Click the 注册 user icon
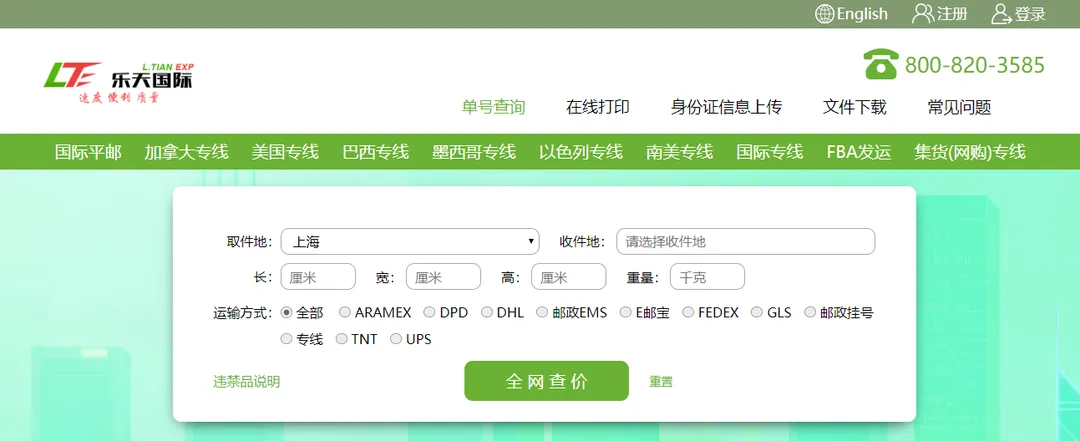This screenshot has width=1080, height=441. (923, 14)
